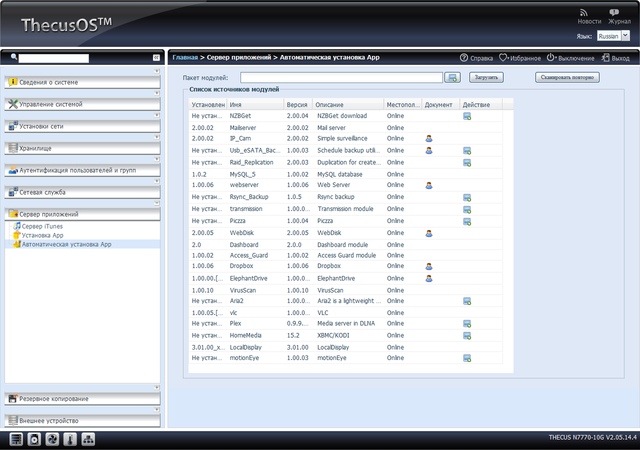Viewport: 640px width, 450px height.
Task: Click the Выключение shutdown icon
Action: 551,58
